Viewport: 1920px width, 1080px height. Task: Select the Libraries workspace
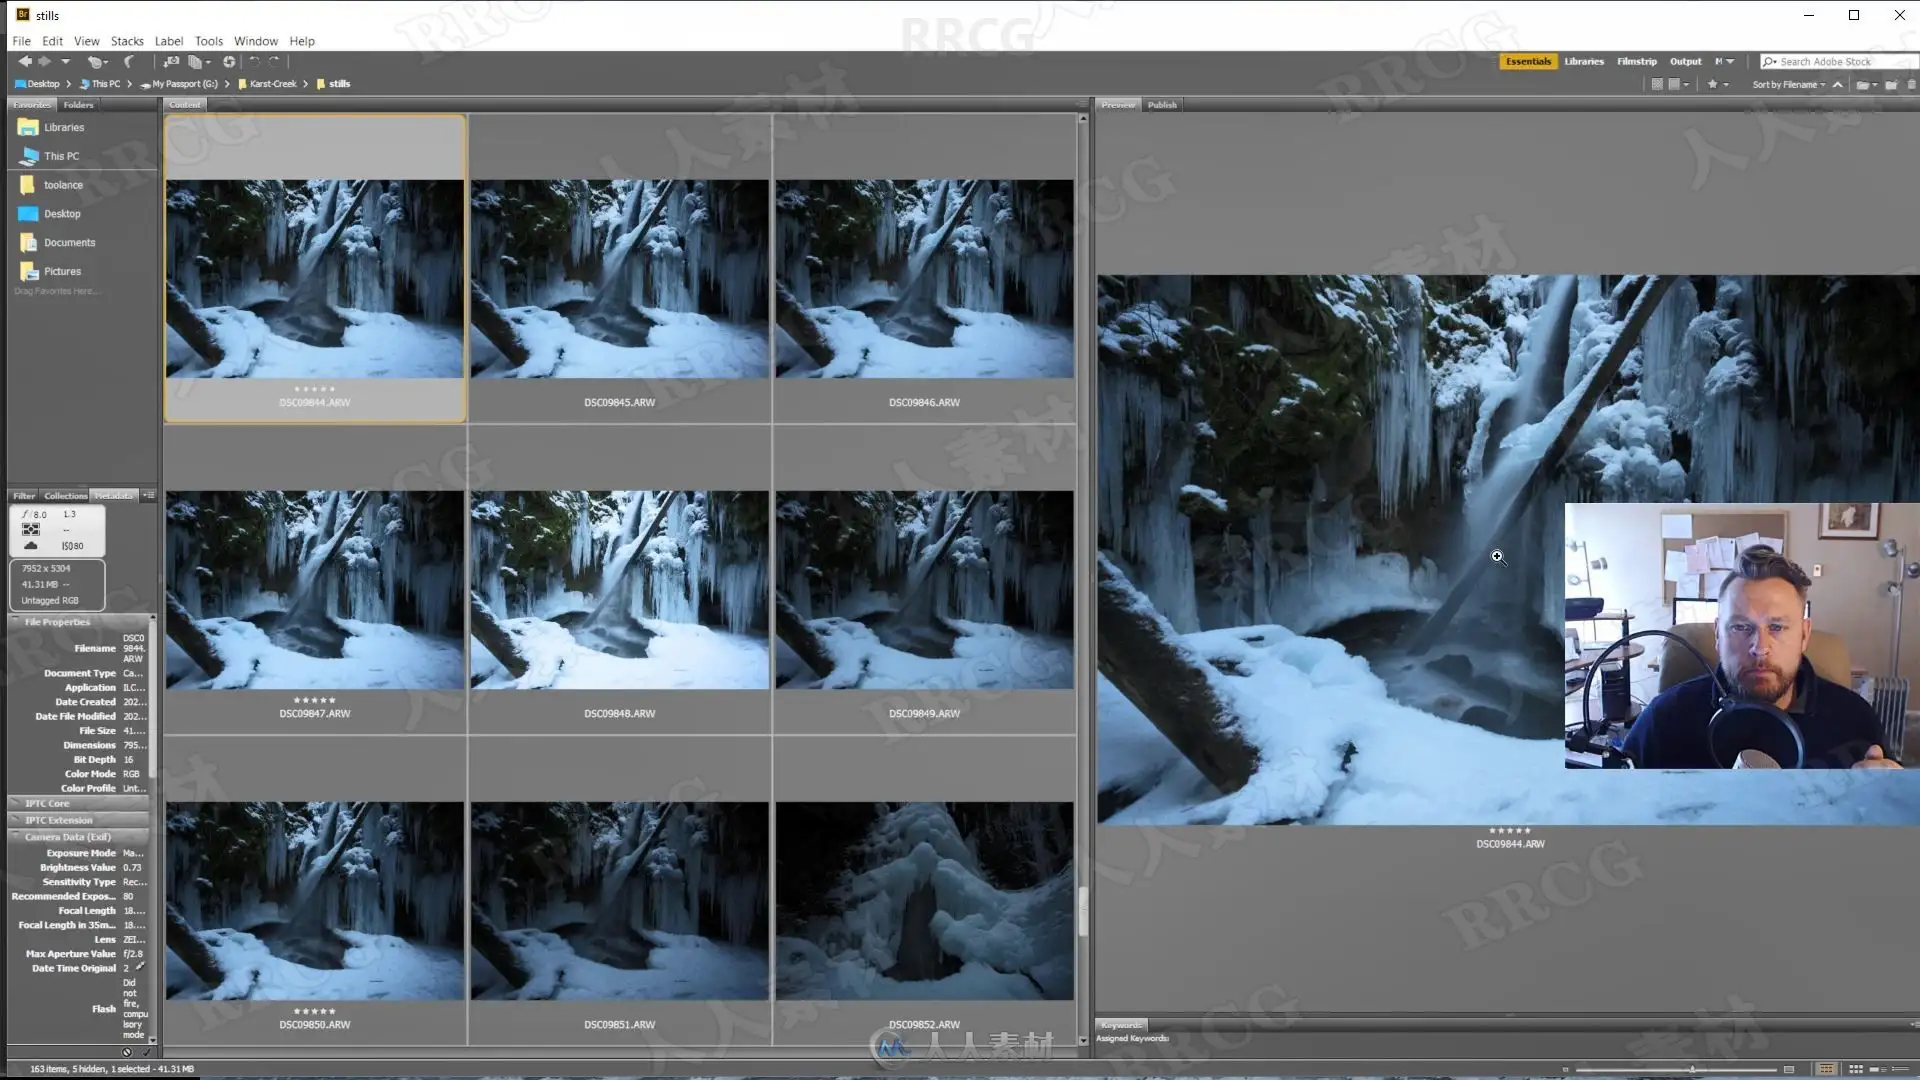click(1584, 62)
